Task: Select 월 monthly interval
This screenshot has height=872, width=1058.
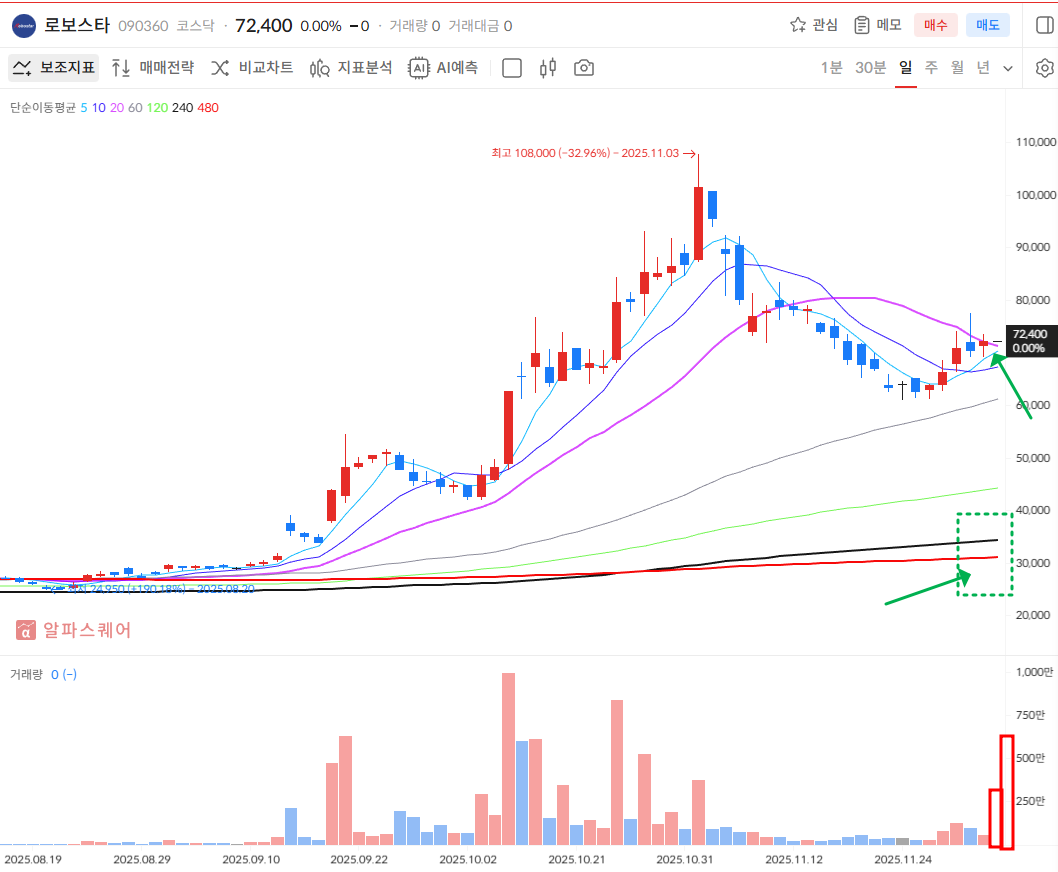Action: pyautogui.click(x=957, y=68)
